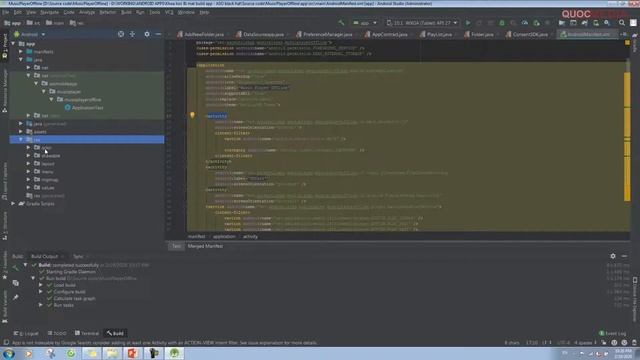Click the Make Project hammer icon

341,23
